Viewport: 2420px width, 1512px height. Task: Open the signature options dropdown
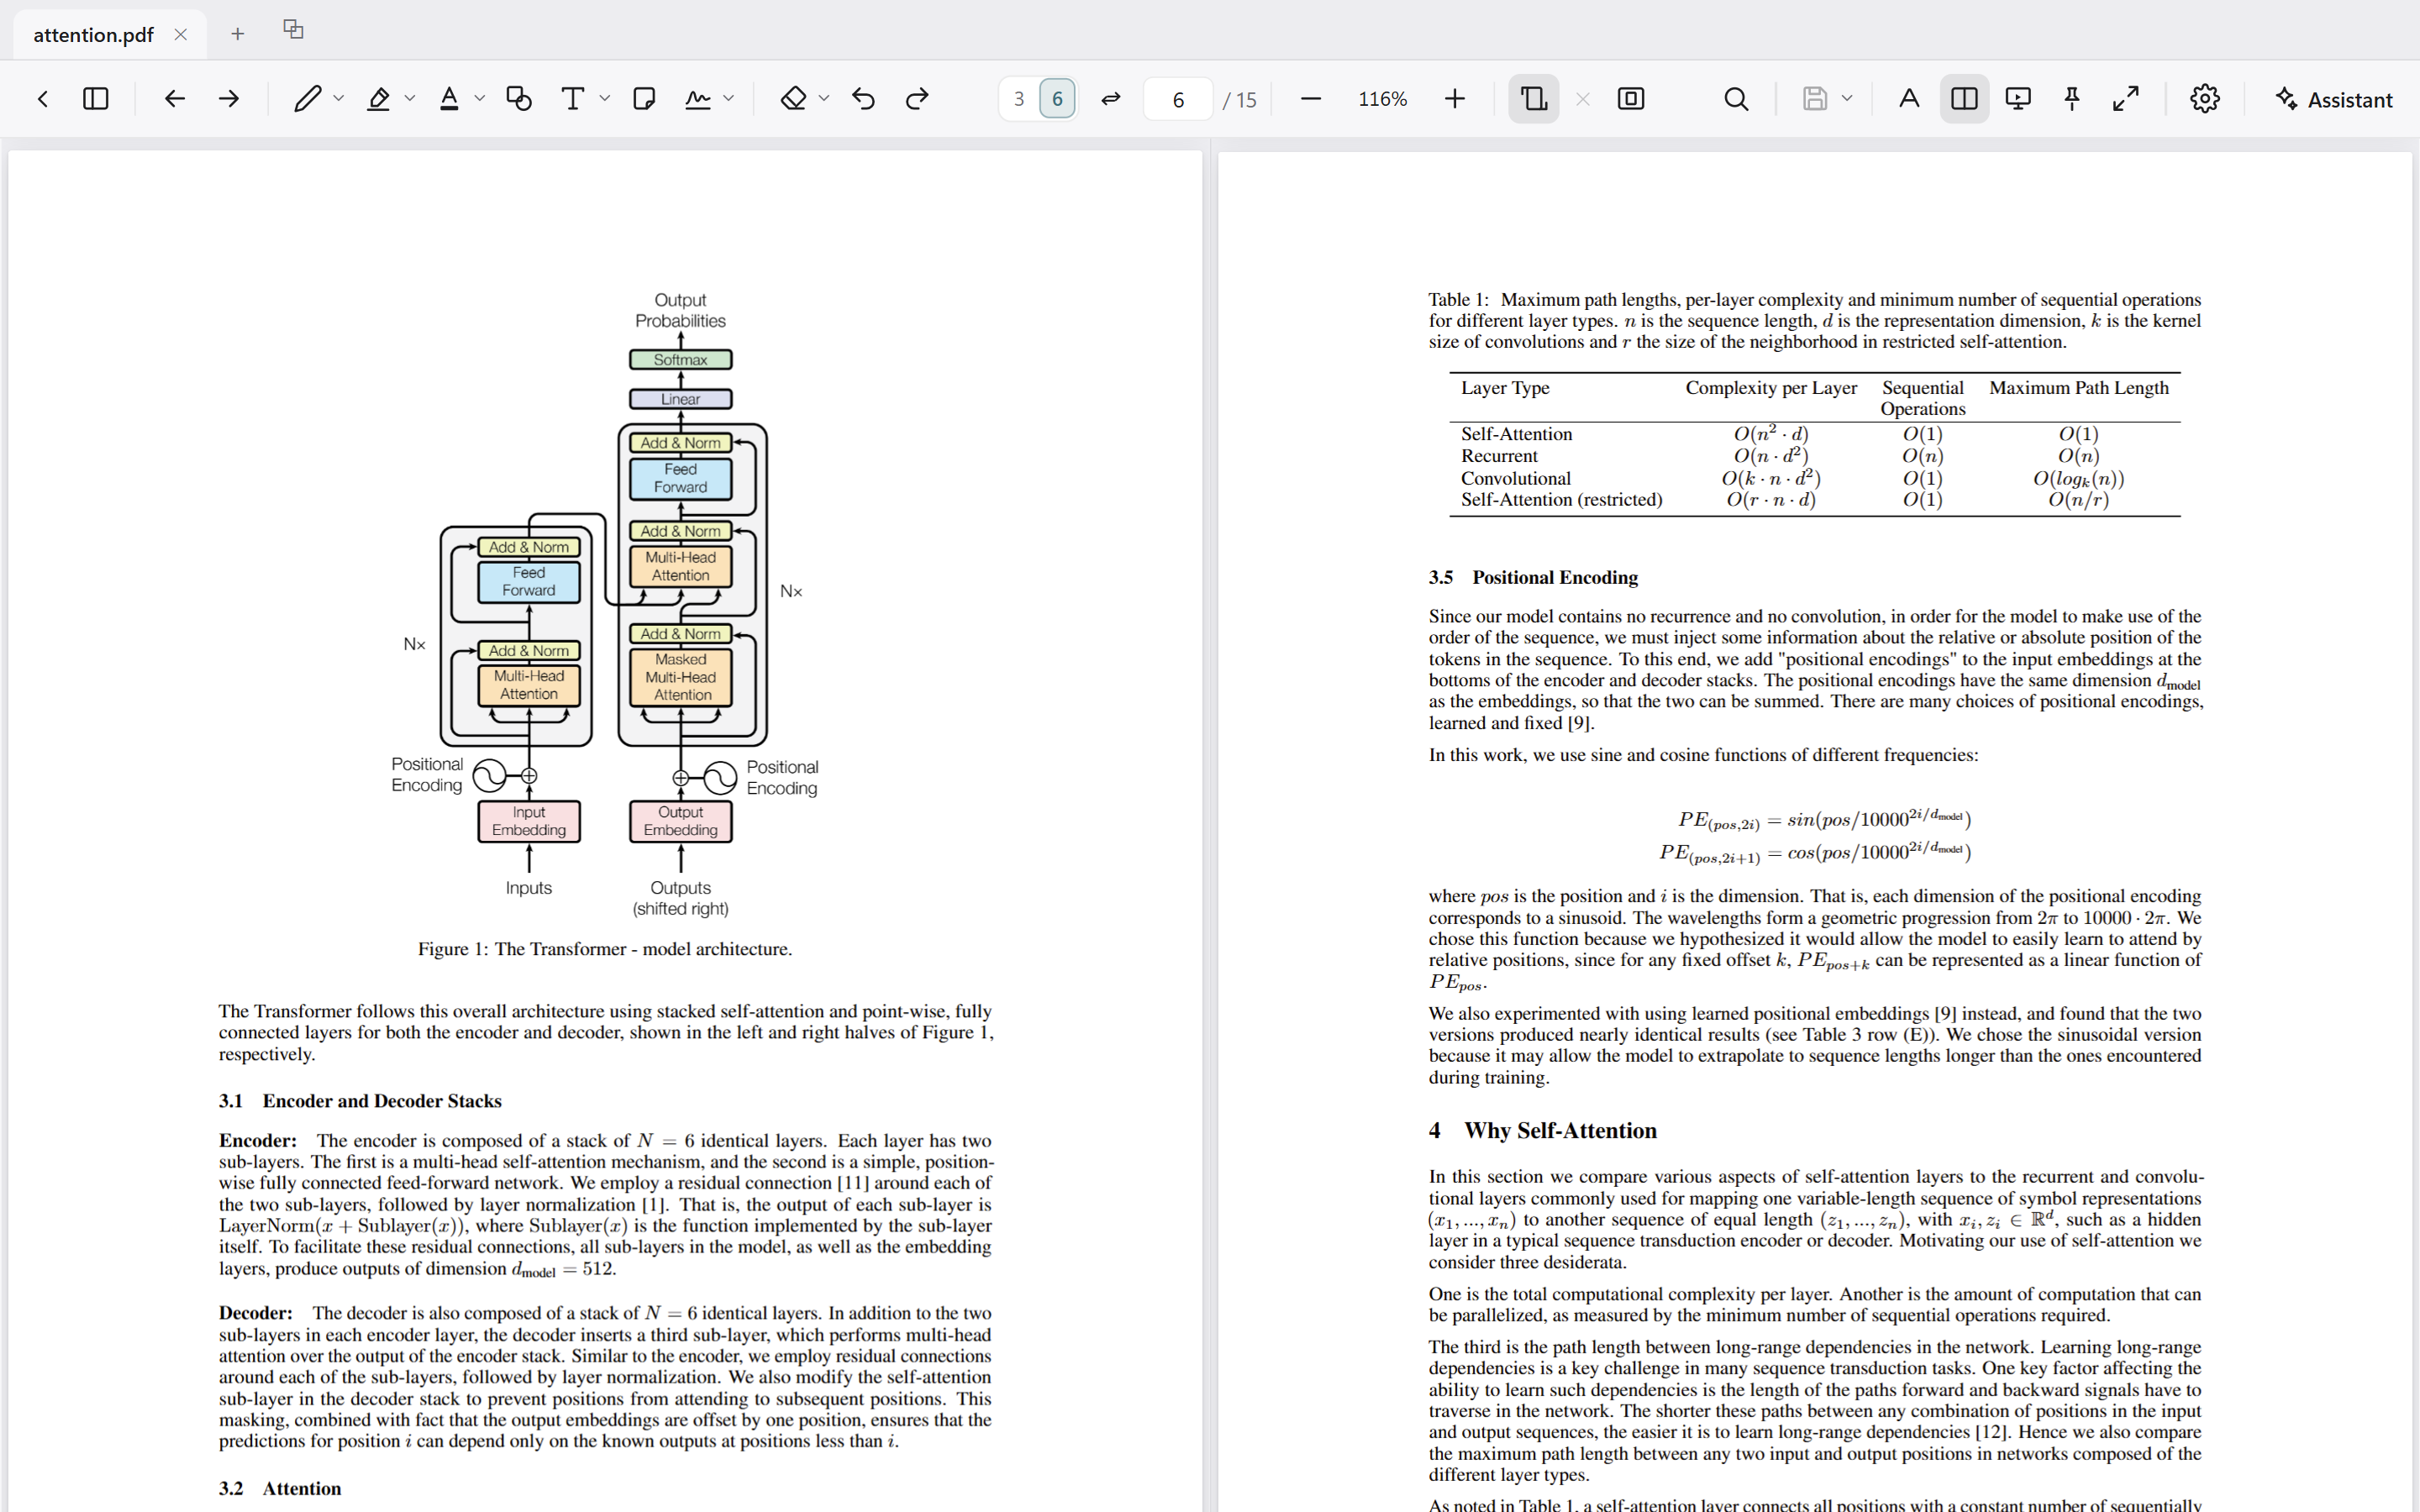[x=729, y=99]
